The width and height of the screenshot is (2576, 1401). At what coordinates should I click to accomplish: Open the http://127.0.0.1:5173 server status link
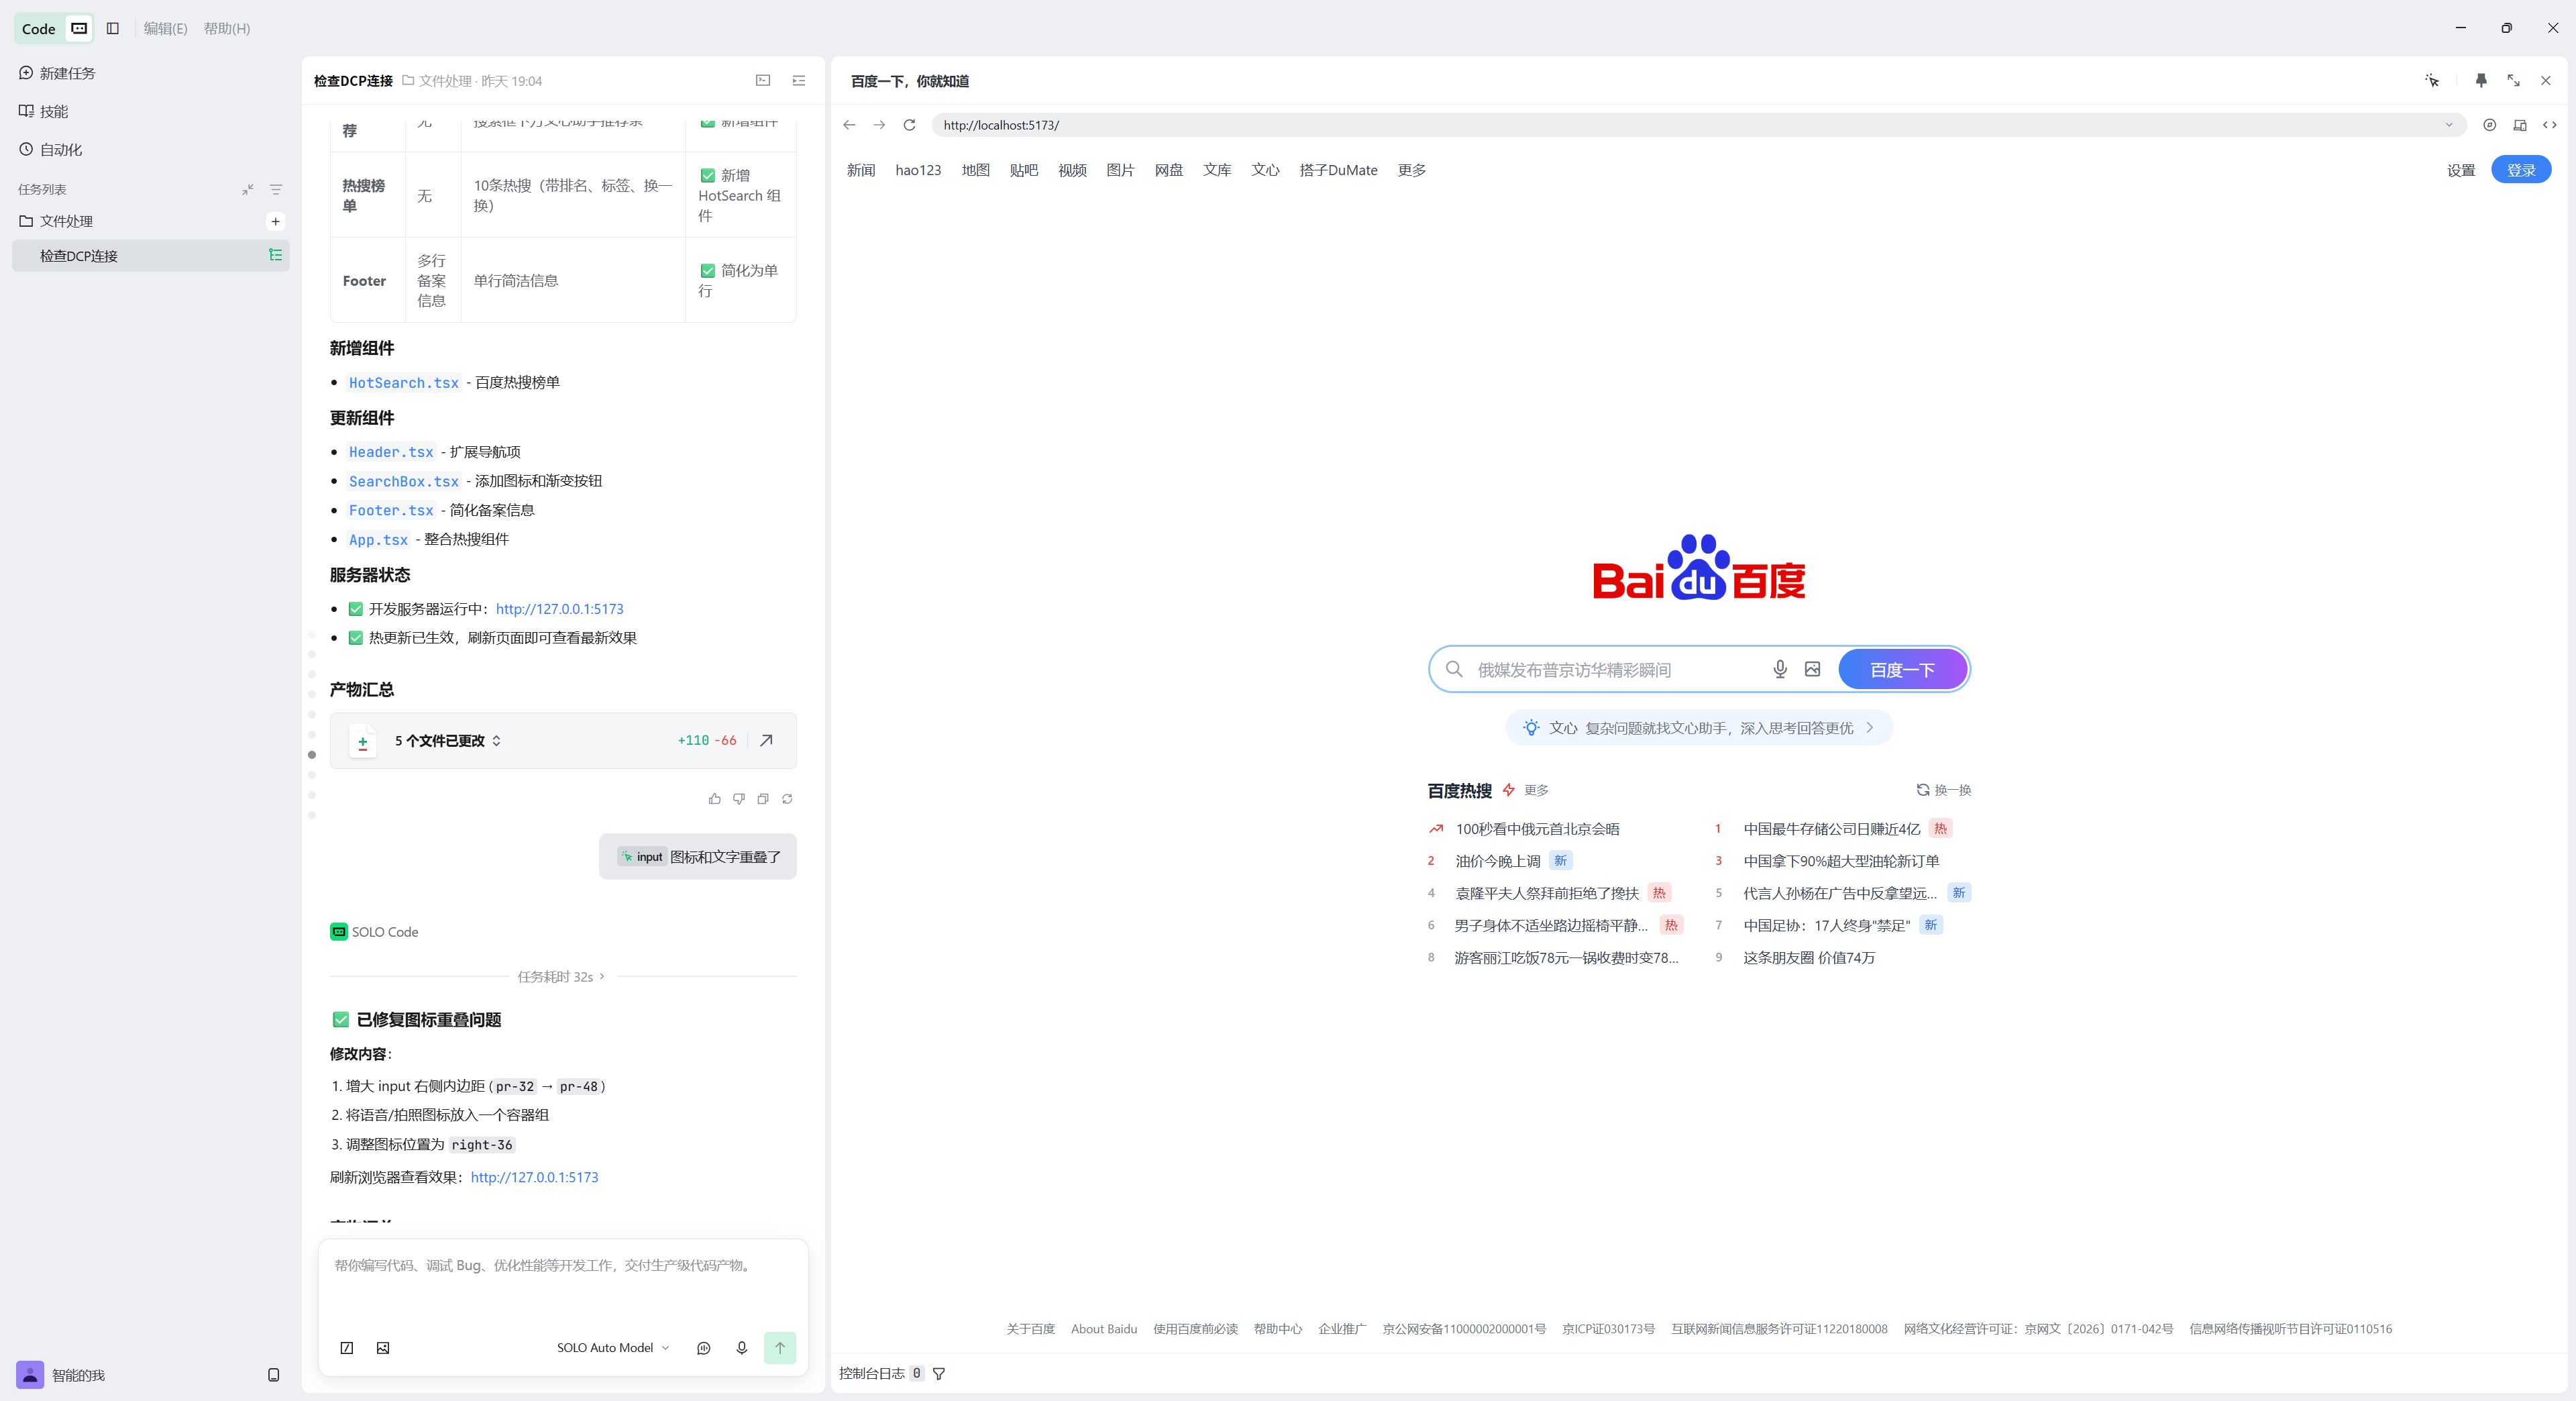(x=559, y=608)
